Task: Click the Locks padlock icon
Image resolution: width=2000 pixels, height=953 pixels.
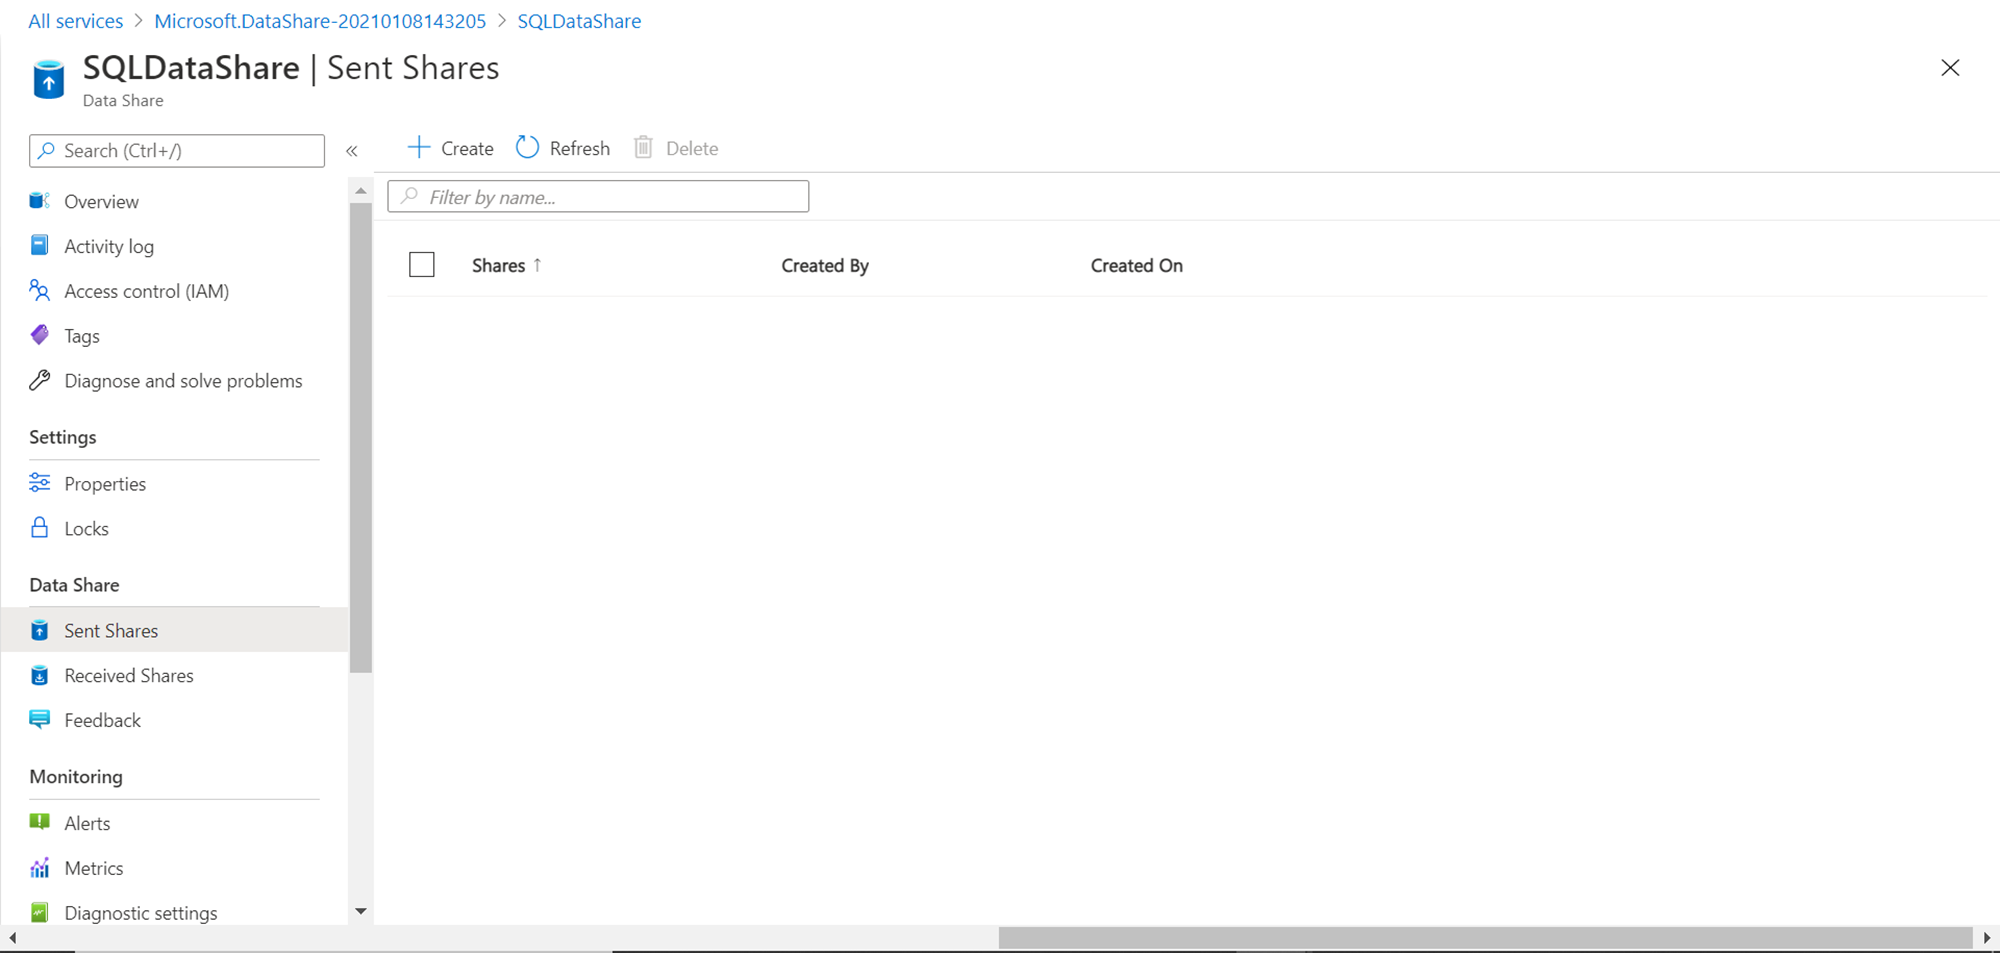Action: pos(40,527)
